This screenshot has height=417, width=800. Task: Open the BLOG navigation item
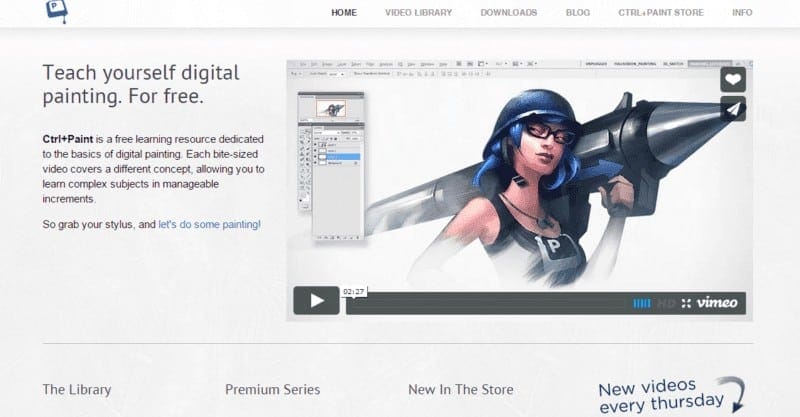[578, 13]
